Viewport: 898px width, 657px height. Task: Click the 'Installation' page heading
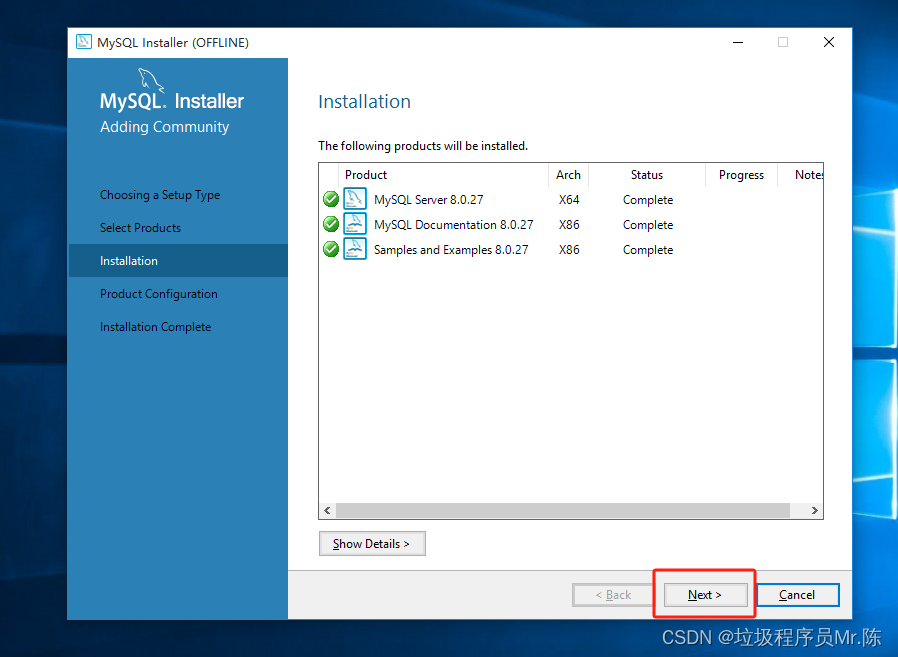[364, 101]
